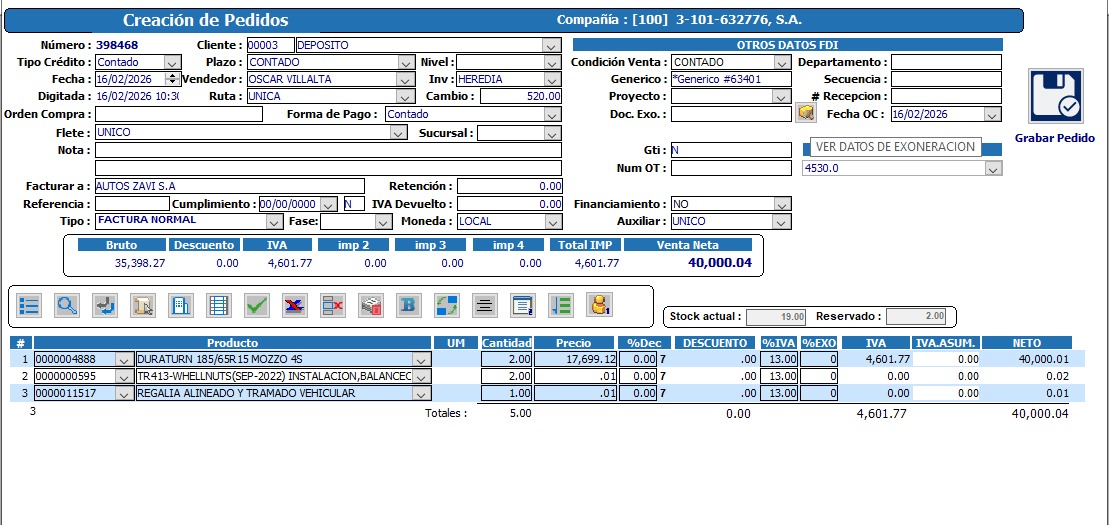
Task: Open the Condición Venta dropdown
Action: click(x=782, y=63)
